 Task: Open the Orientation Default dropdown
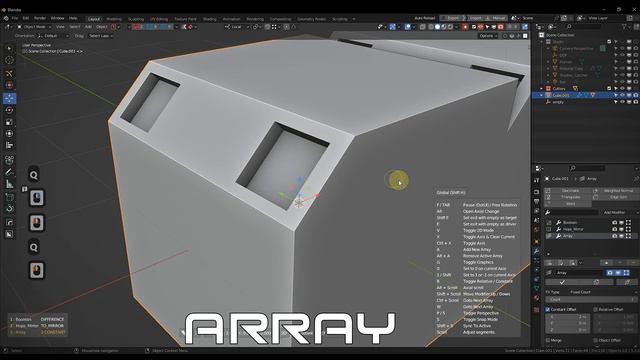(53, 36)
